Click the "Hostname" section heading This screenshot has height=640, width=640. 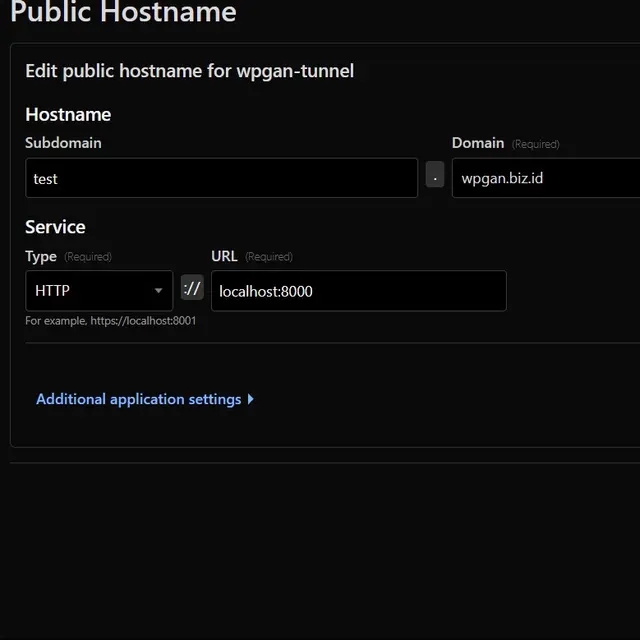coord(68,114)
